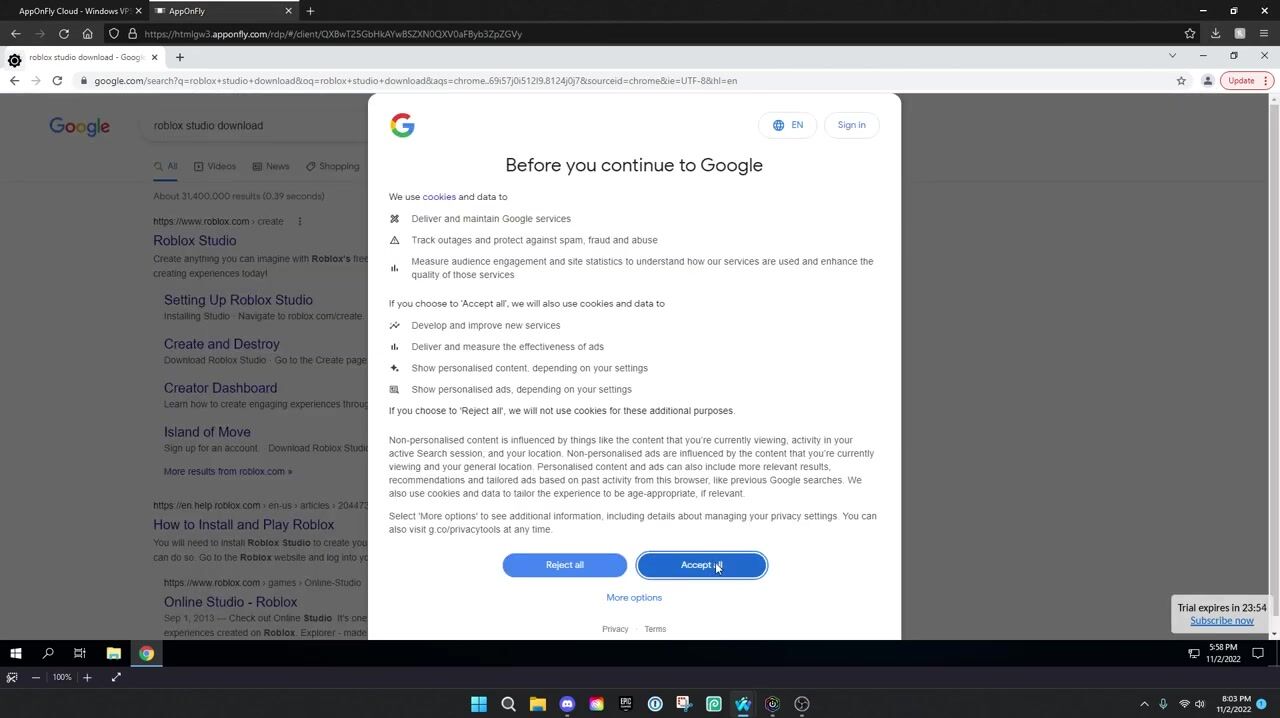Click the Accept all button
The width and height of the screenshot is (1280, 718).
coord(701,565)
